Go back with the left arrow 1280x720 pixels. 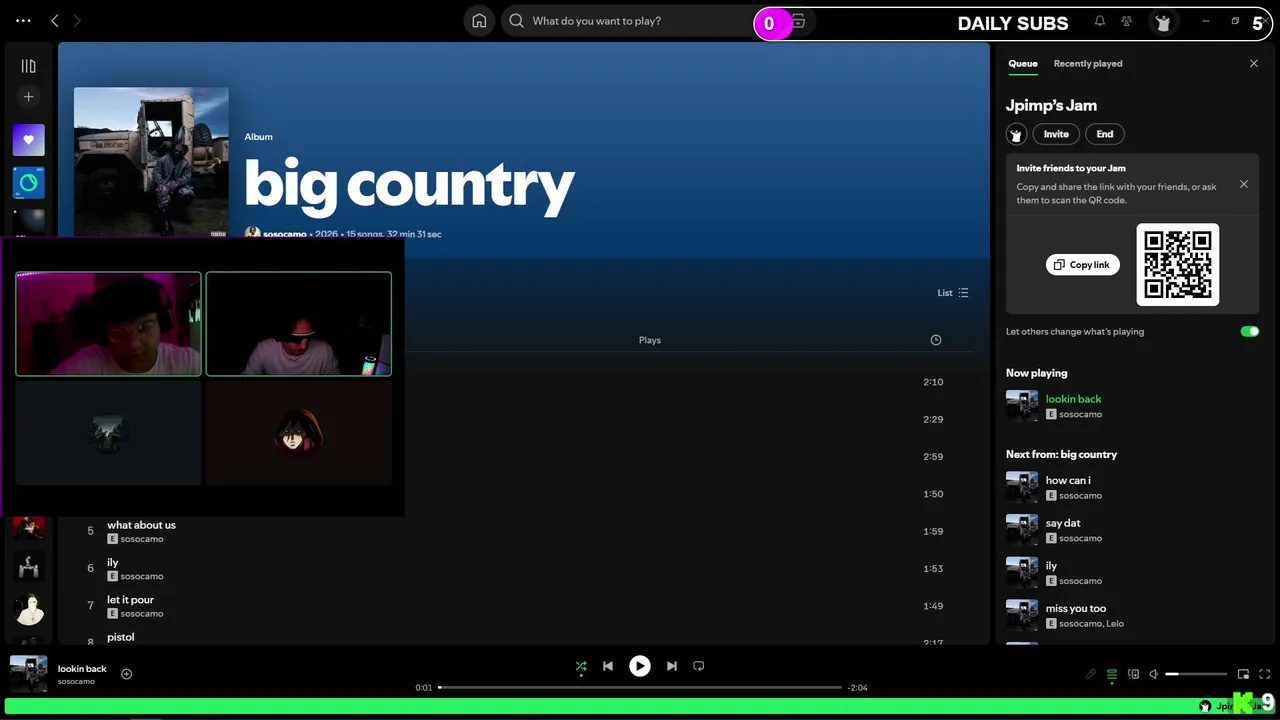[x=55, y=20]
